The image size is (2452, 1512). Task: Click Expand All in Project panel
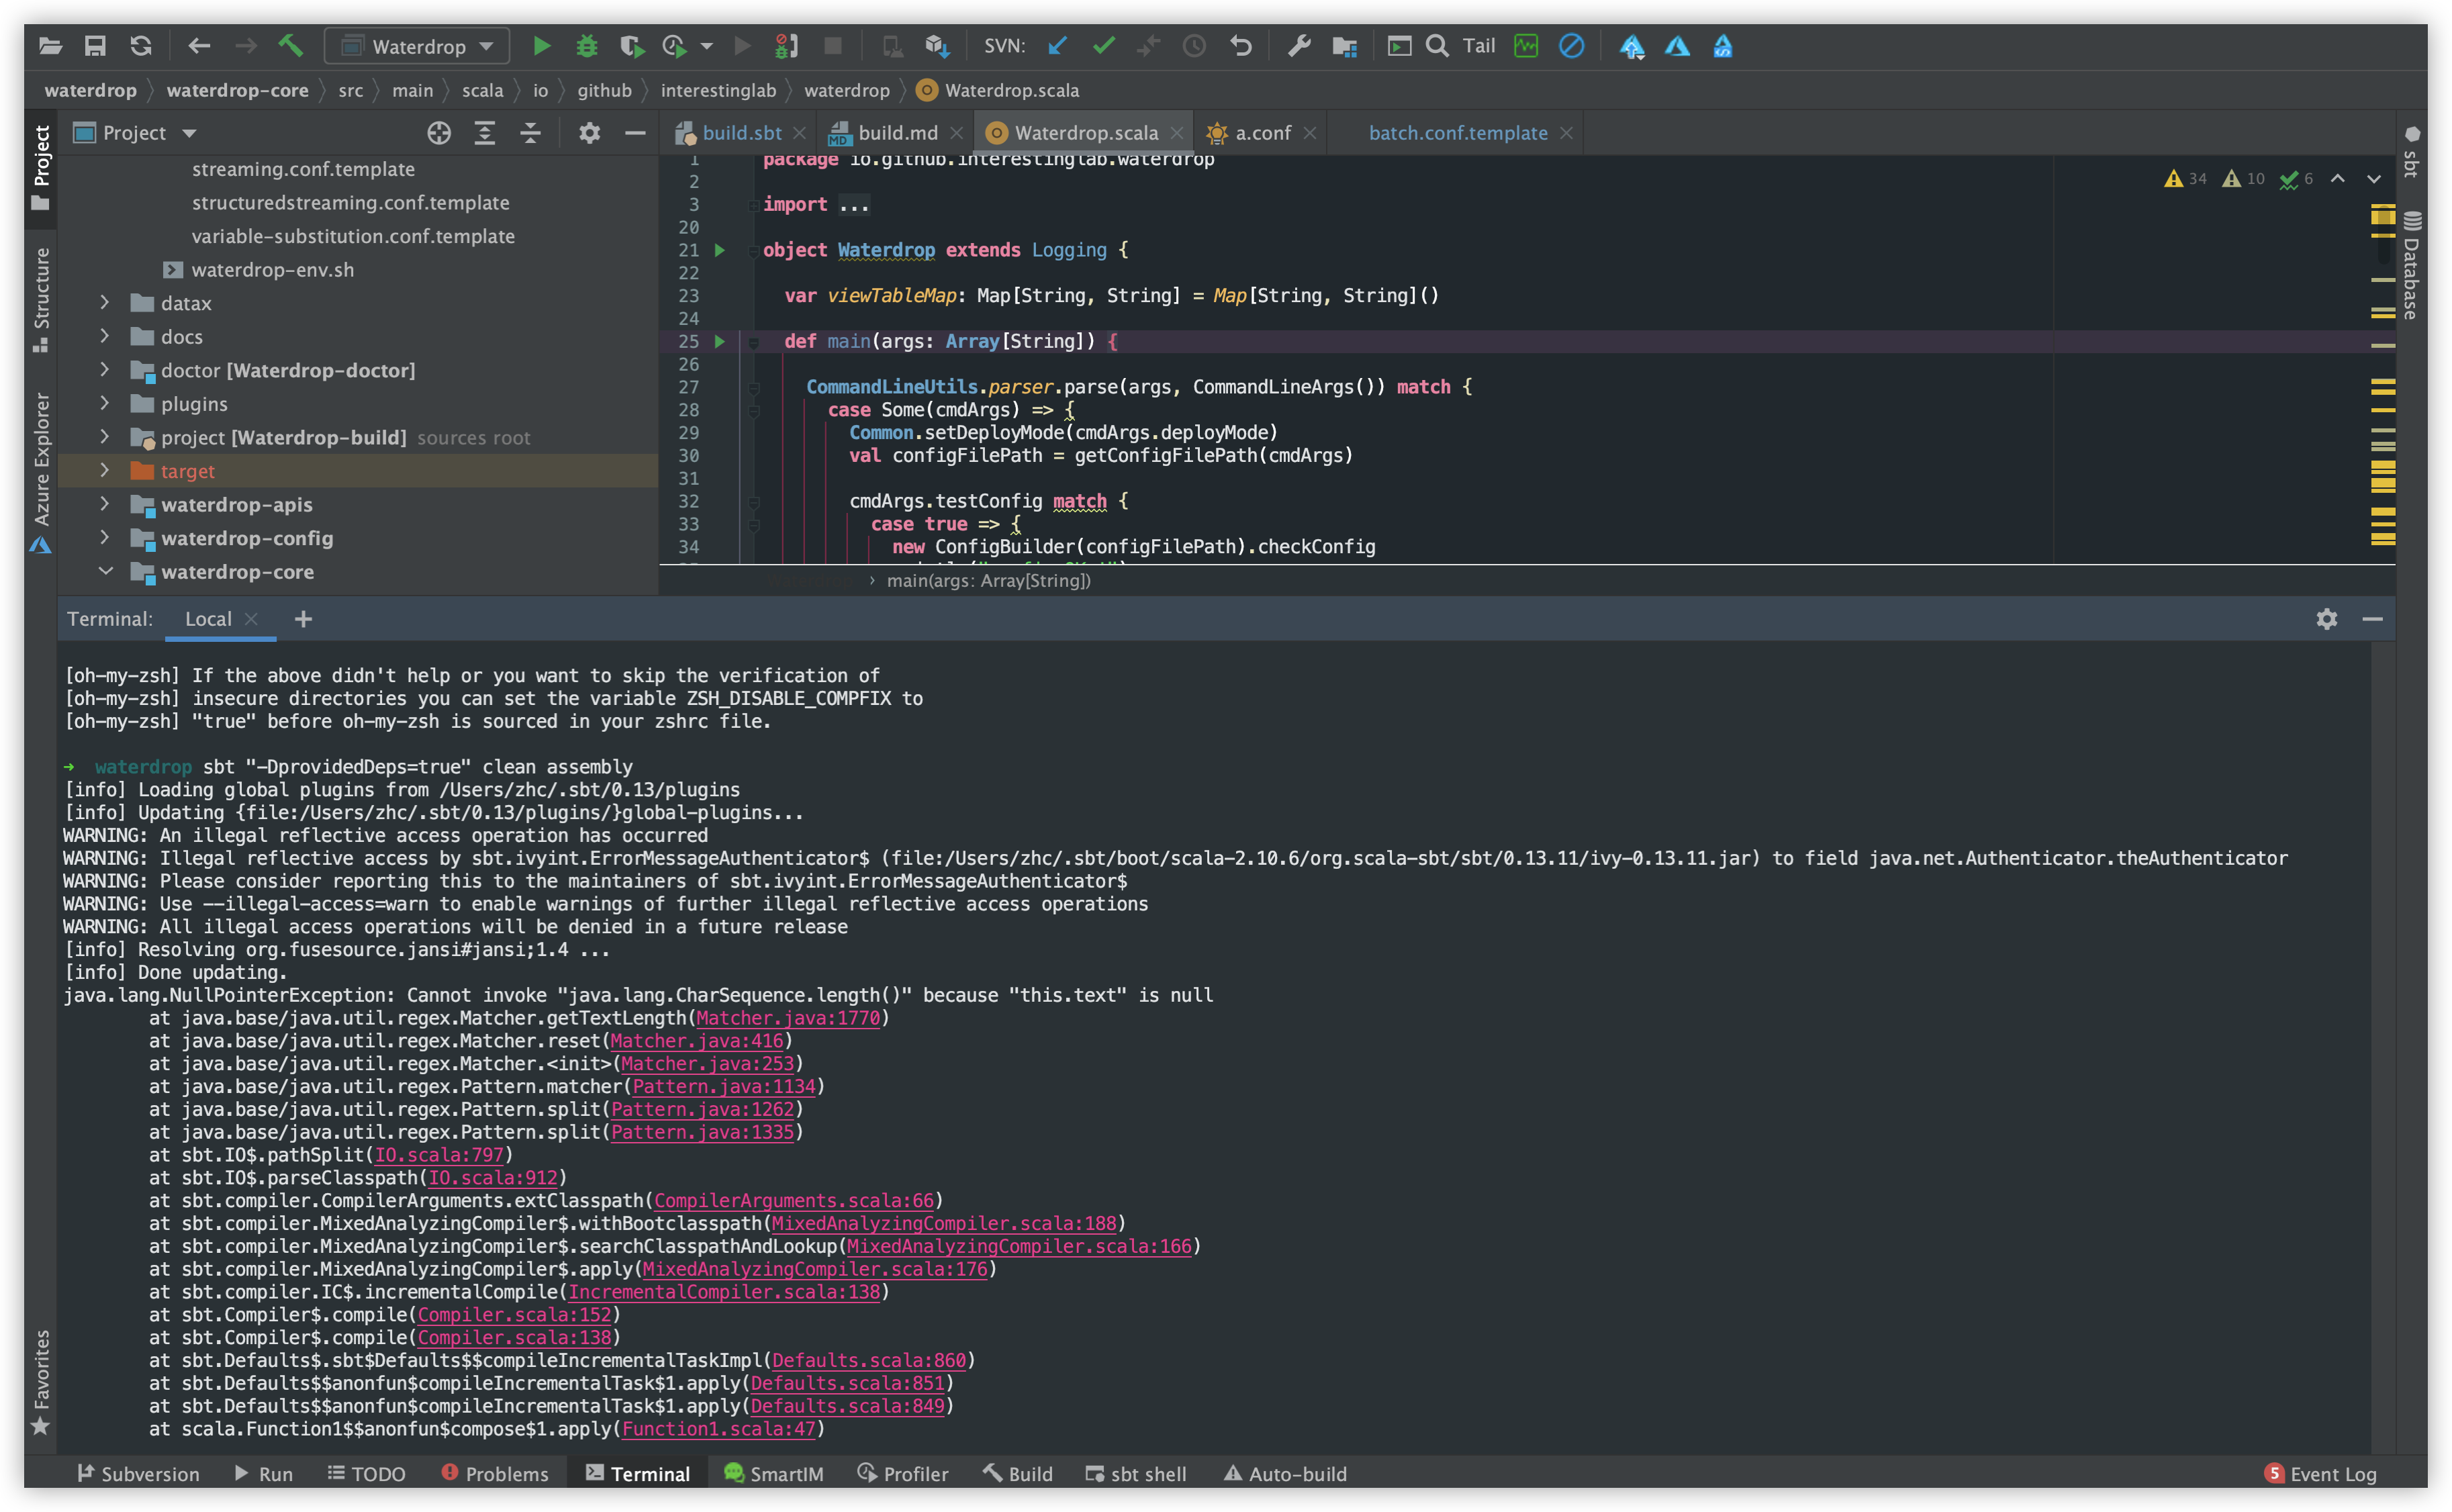click(485, 133)
